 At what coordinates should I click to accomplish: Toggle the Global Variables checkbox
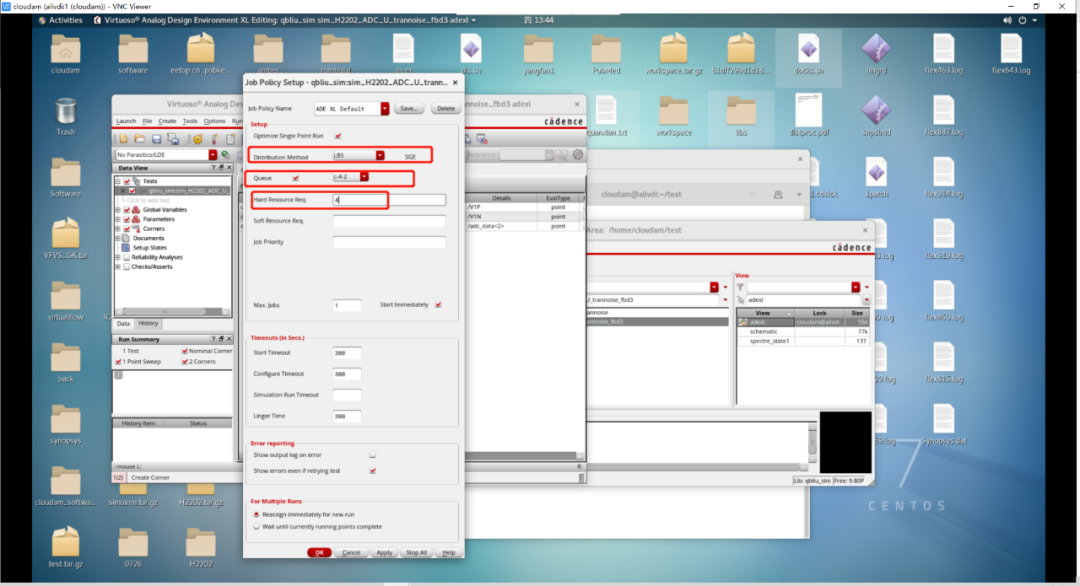[127, 209]
